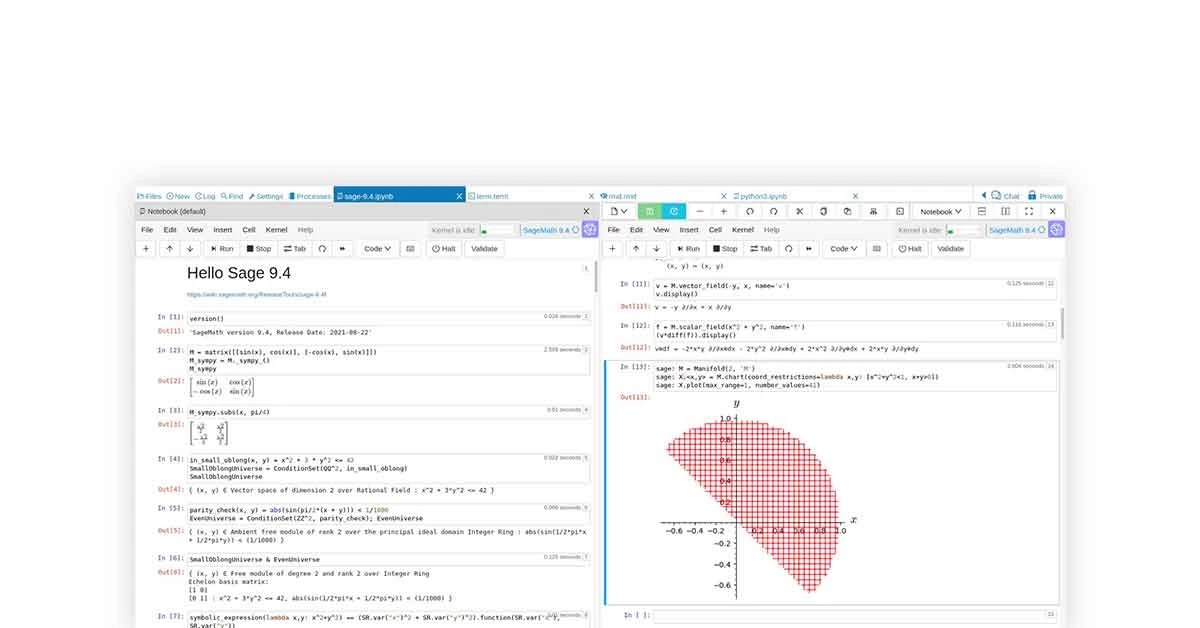1200x628 pixels.
Task: Stop kernel execution with the Stop icon
Action: [x=258, y=248]
